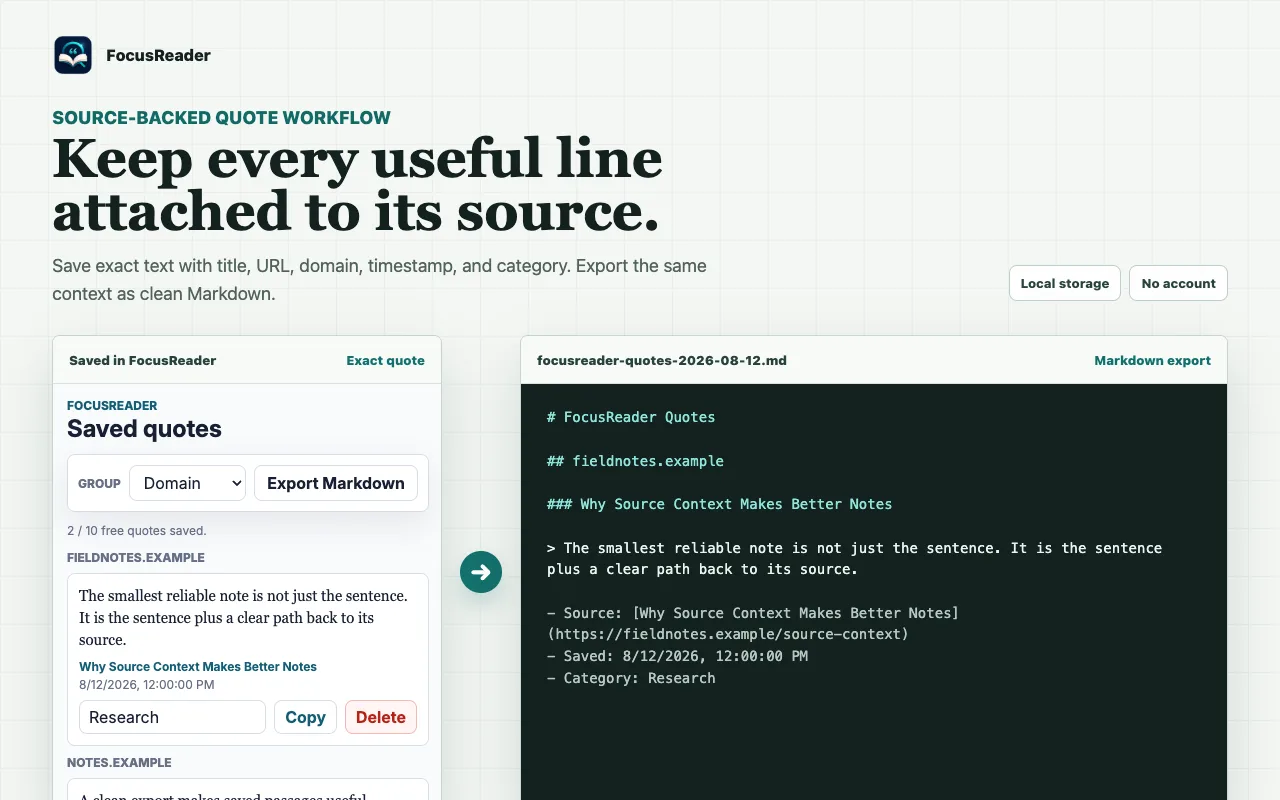Click the '# FocusReader Quotes' line in export
Viewport: 1280px width, 800px height.
point(631,417)
